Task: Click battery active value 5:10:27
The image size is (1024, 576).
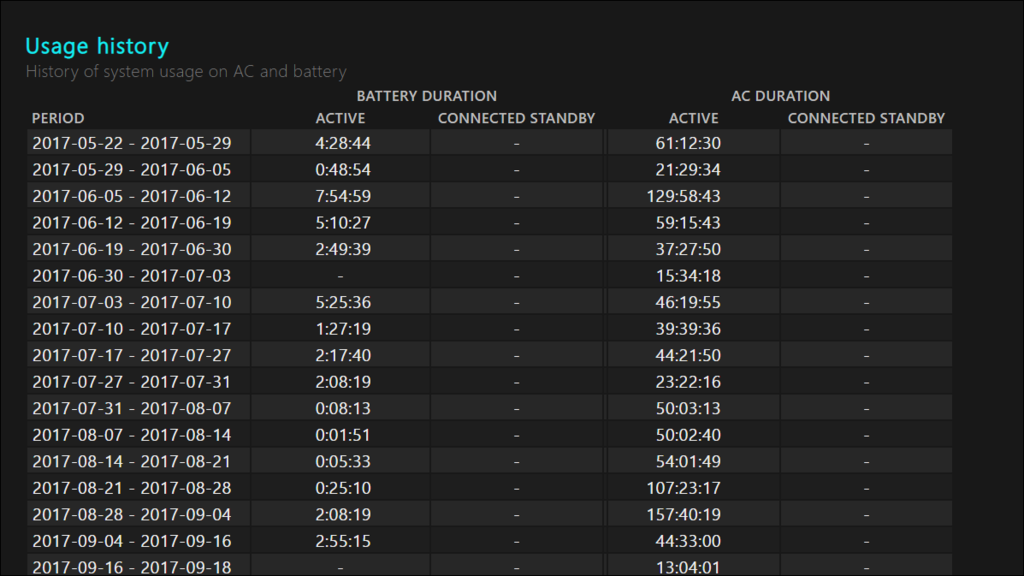Action: pos(343,223)
